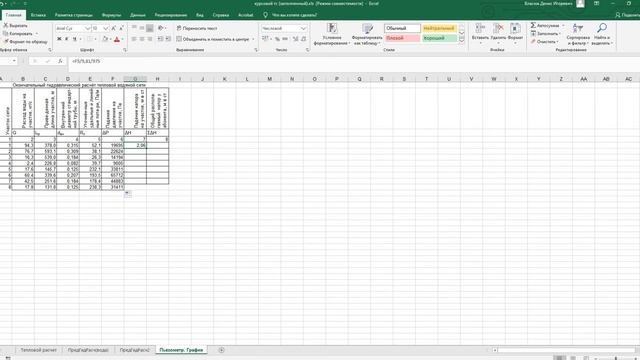Screen dimensions: 640x360
Task: Toggle Переносить текст wrap text
Action: (197, 28)
